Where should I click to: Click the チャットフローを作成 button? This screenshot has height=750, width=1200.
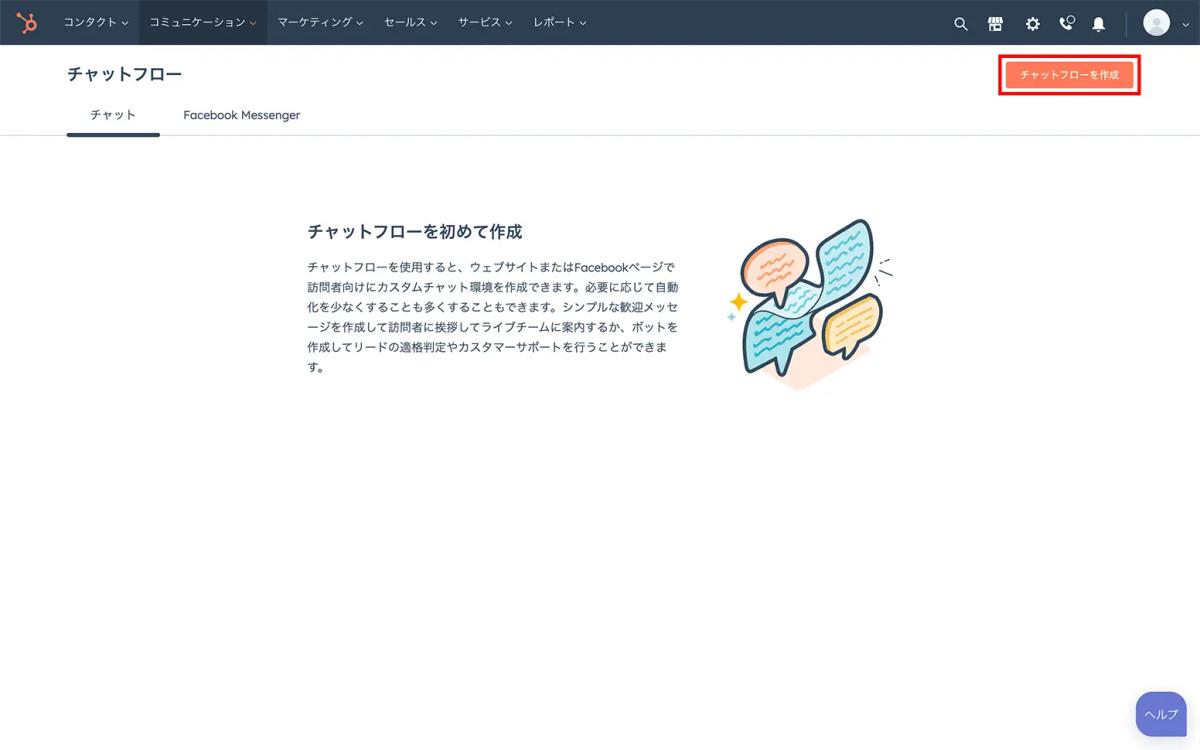point(1069,75)
